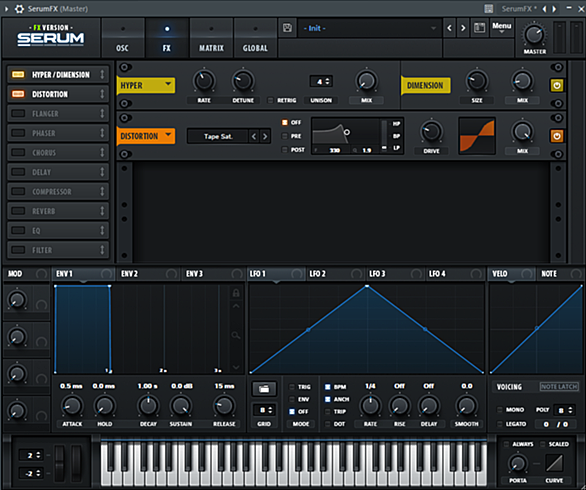Click the envelope scroll down chevron
Viewport: 586px width, 490px height.
(x=236, y=367)
